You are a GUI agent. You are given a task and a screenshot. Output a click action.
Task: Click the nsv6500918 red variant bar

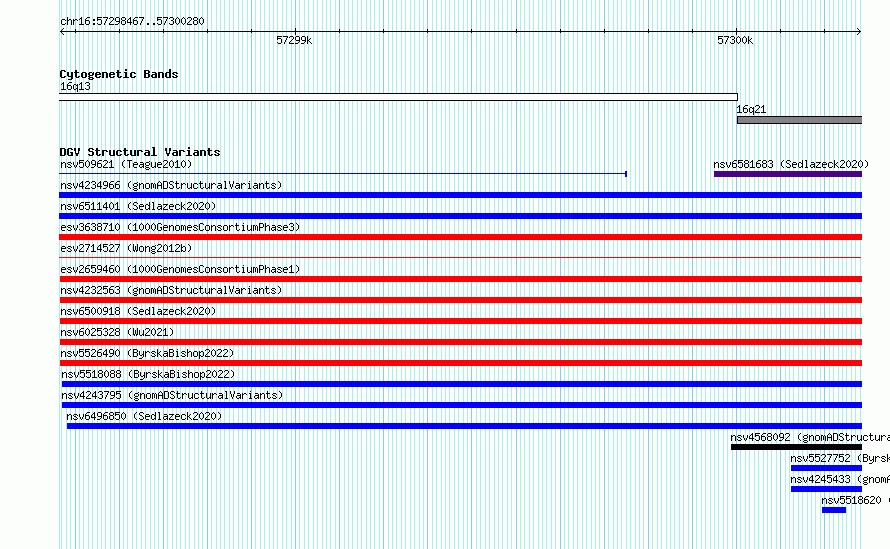click(460, 321)
